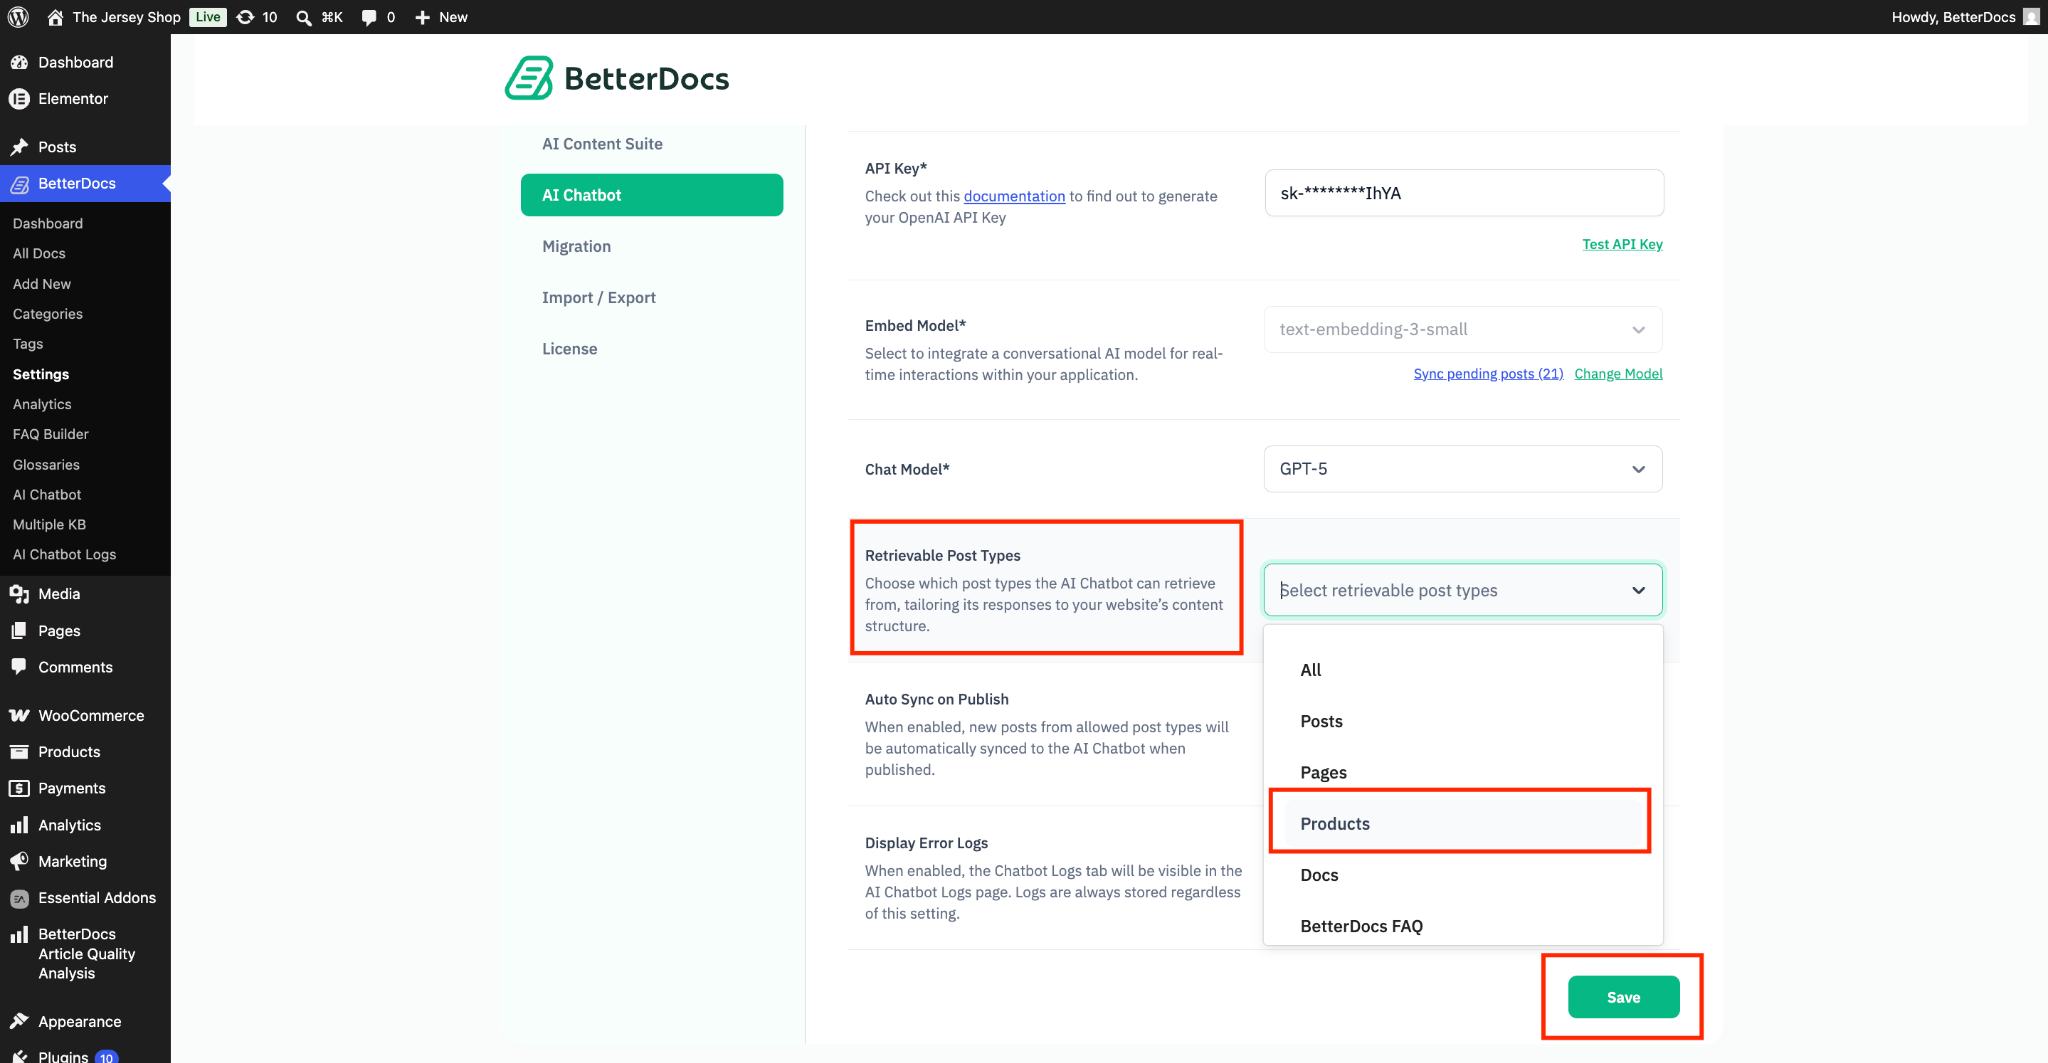Click the Marketing megaphone icon
Image resolution: width=2048 pixels, height=1063 pixels.
pyautogui.click(x=19, y=861)
